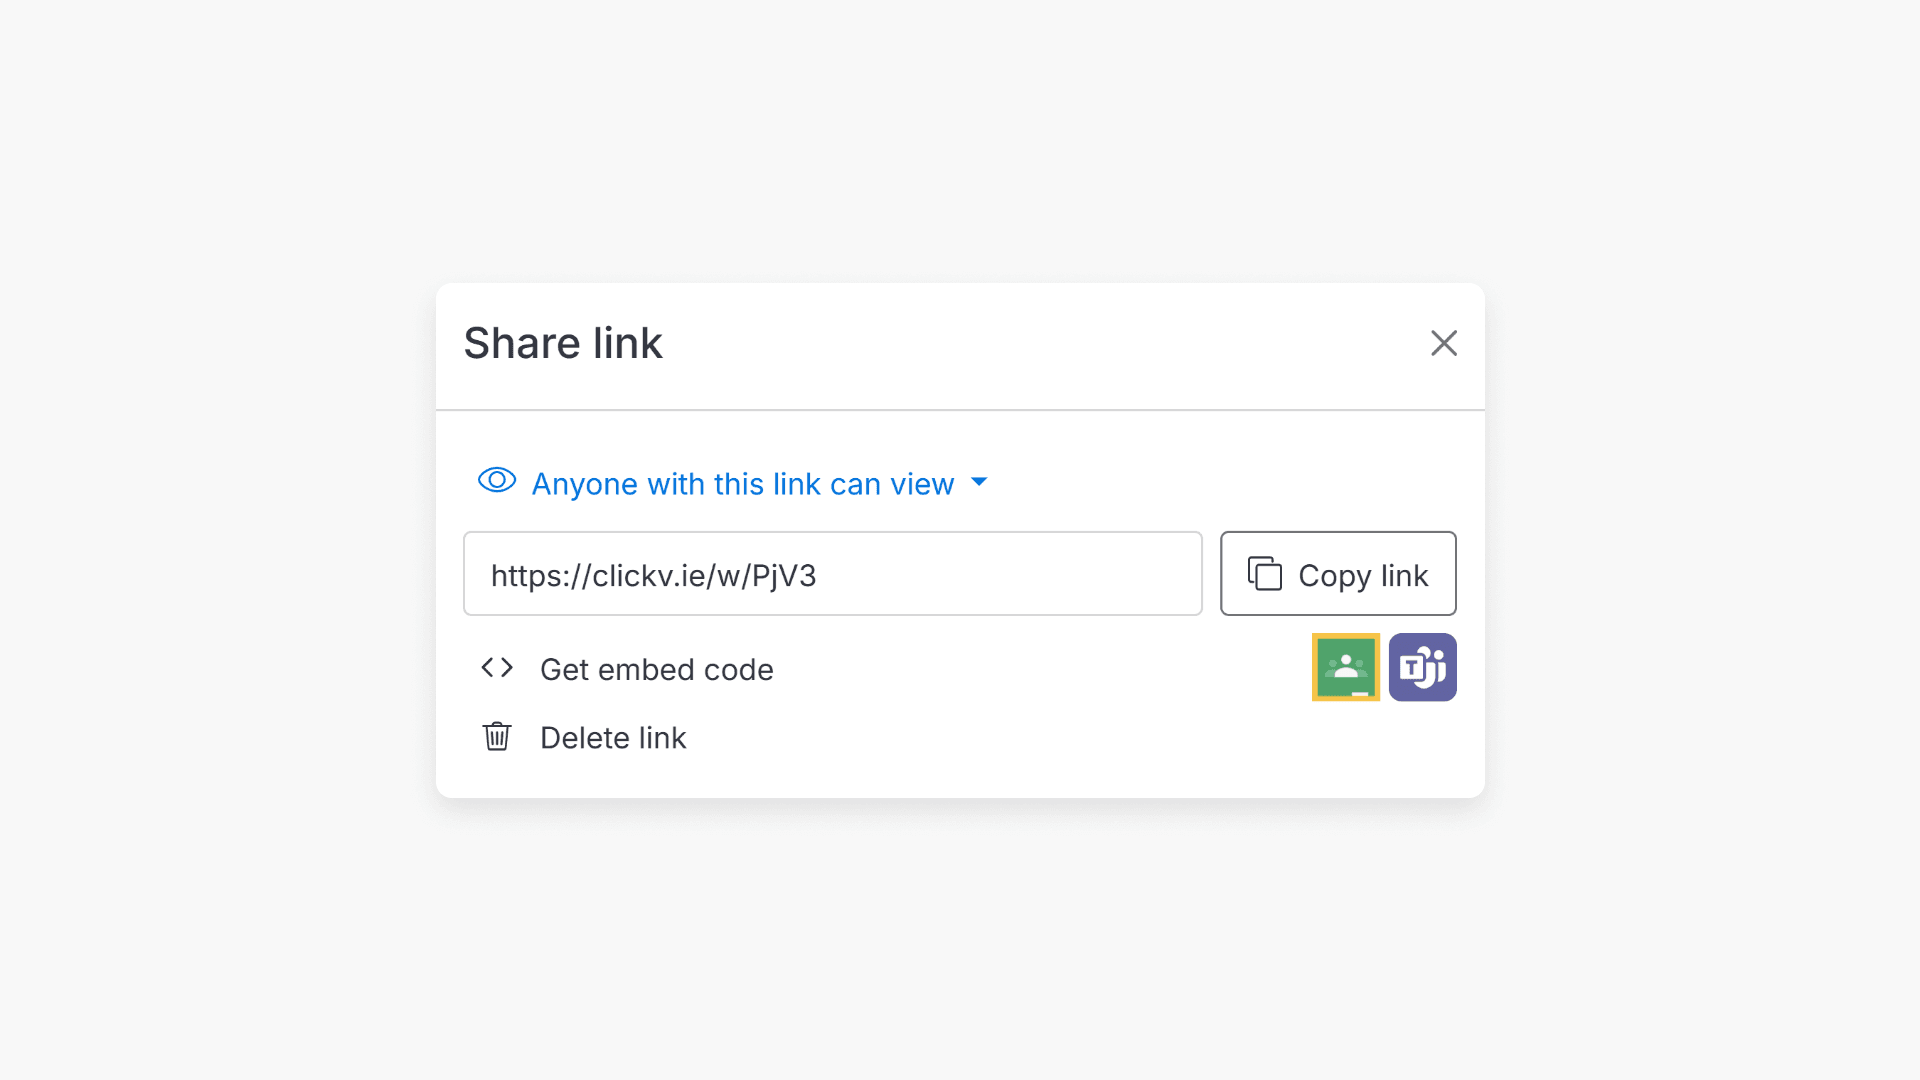
Task: Click Delete link
Action: click(x=613, y=737)
